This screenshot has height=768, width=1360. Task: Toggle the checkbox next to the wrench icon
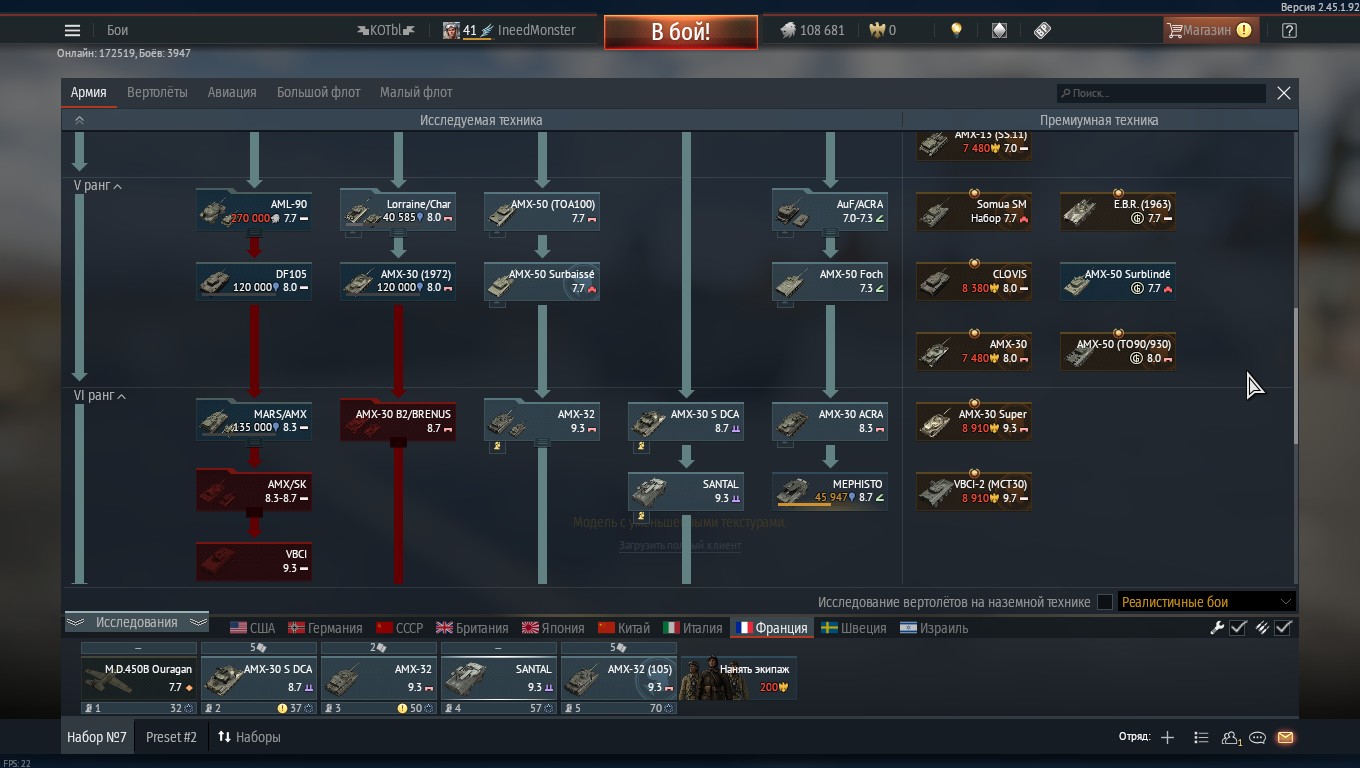click(1238, 628)
